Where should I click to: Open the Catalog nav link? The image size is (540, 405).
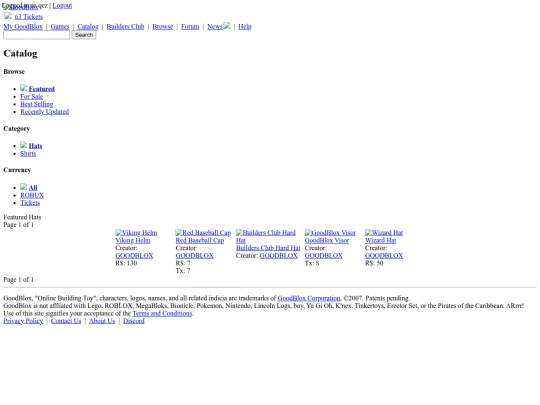88,27
